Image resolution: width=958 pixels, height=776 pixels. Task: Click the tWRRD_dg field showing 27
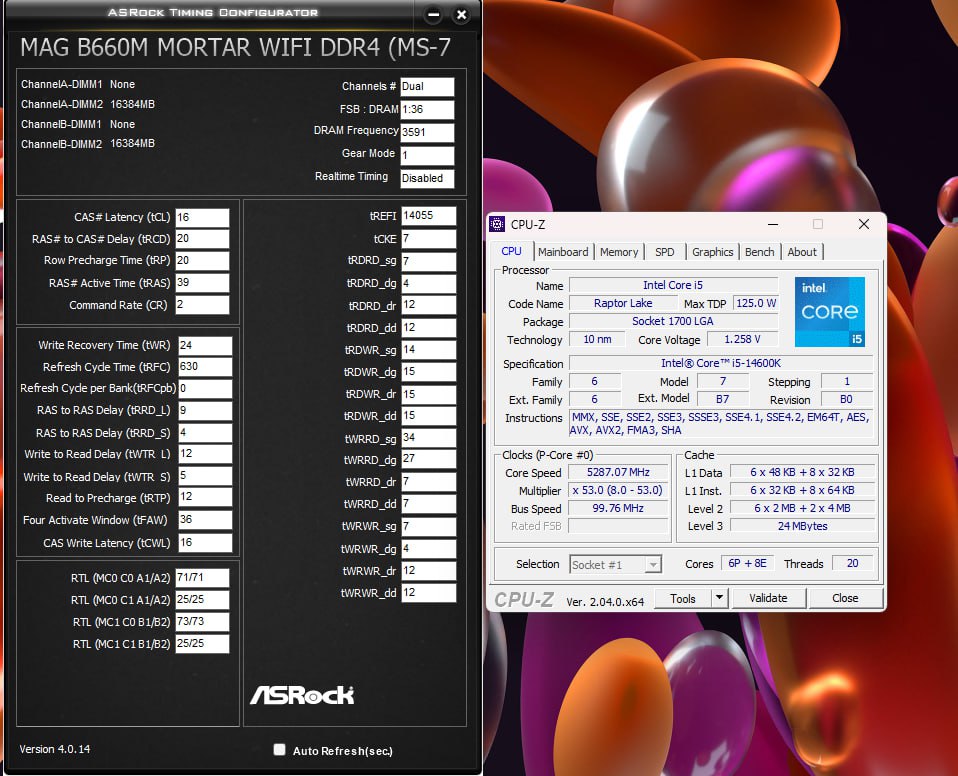point(428,459)
